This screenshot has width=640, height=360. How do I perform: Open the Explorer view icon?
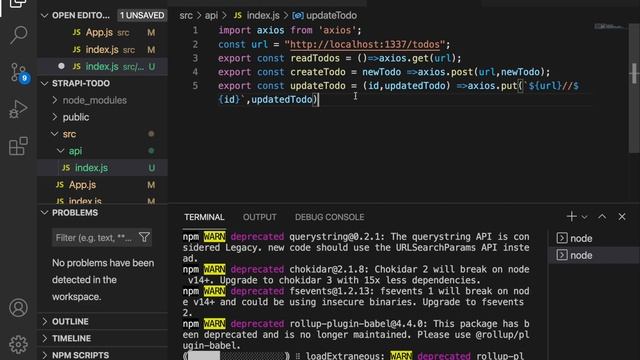[x=18, y=4]
